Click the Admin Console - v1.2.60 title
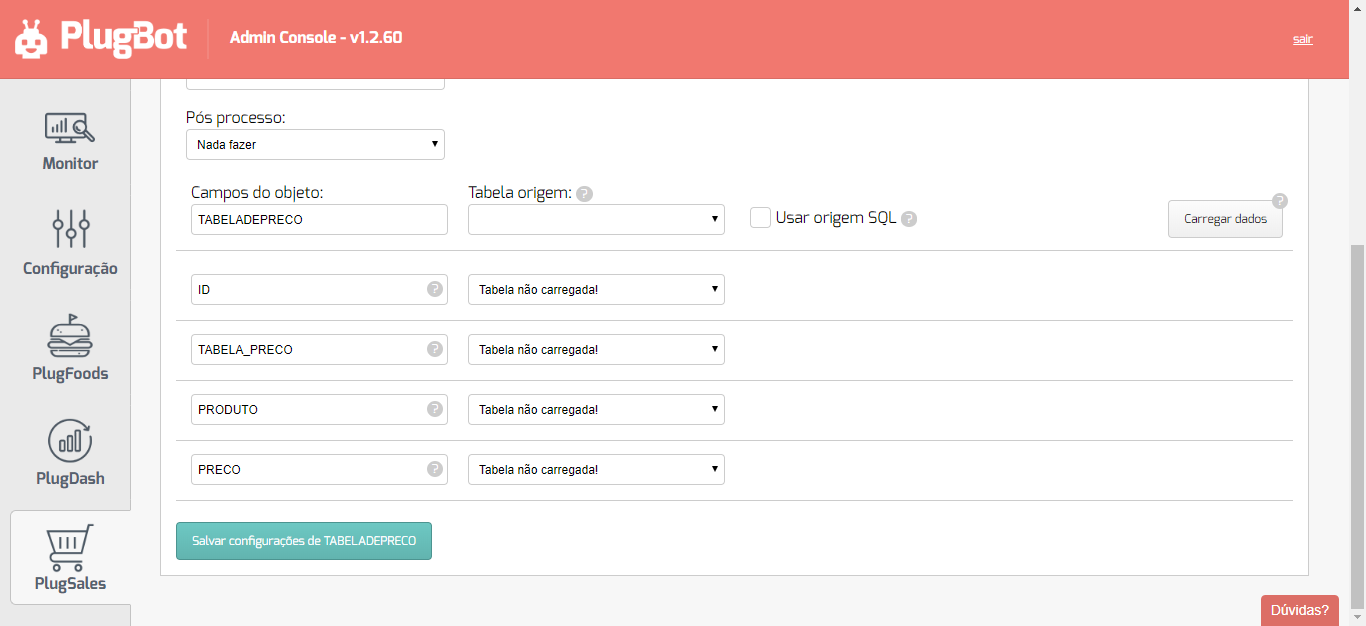The height and width of the screenshot is (626, 1366). coord(316,38)
